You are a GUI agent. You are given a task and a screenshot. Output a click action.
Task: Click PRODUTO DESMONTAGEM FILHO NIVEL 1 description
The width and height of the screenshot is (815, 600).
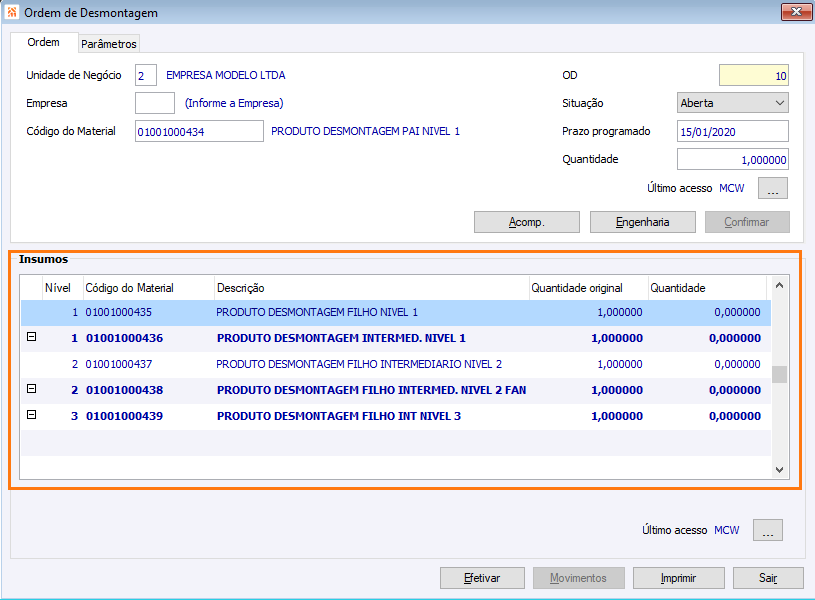[317, 312]
